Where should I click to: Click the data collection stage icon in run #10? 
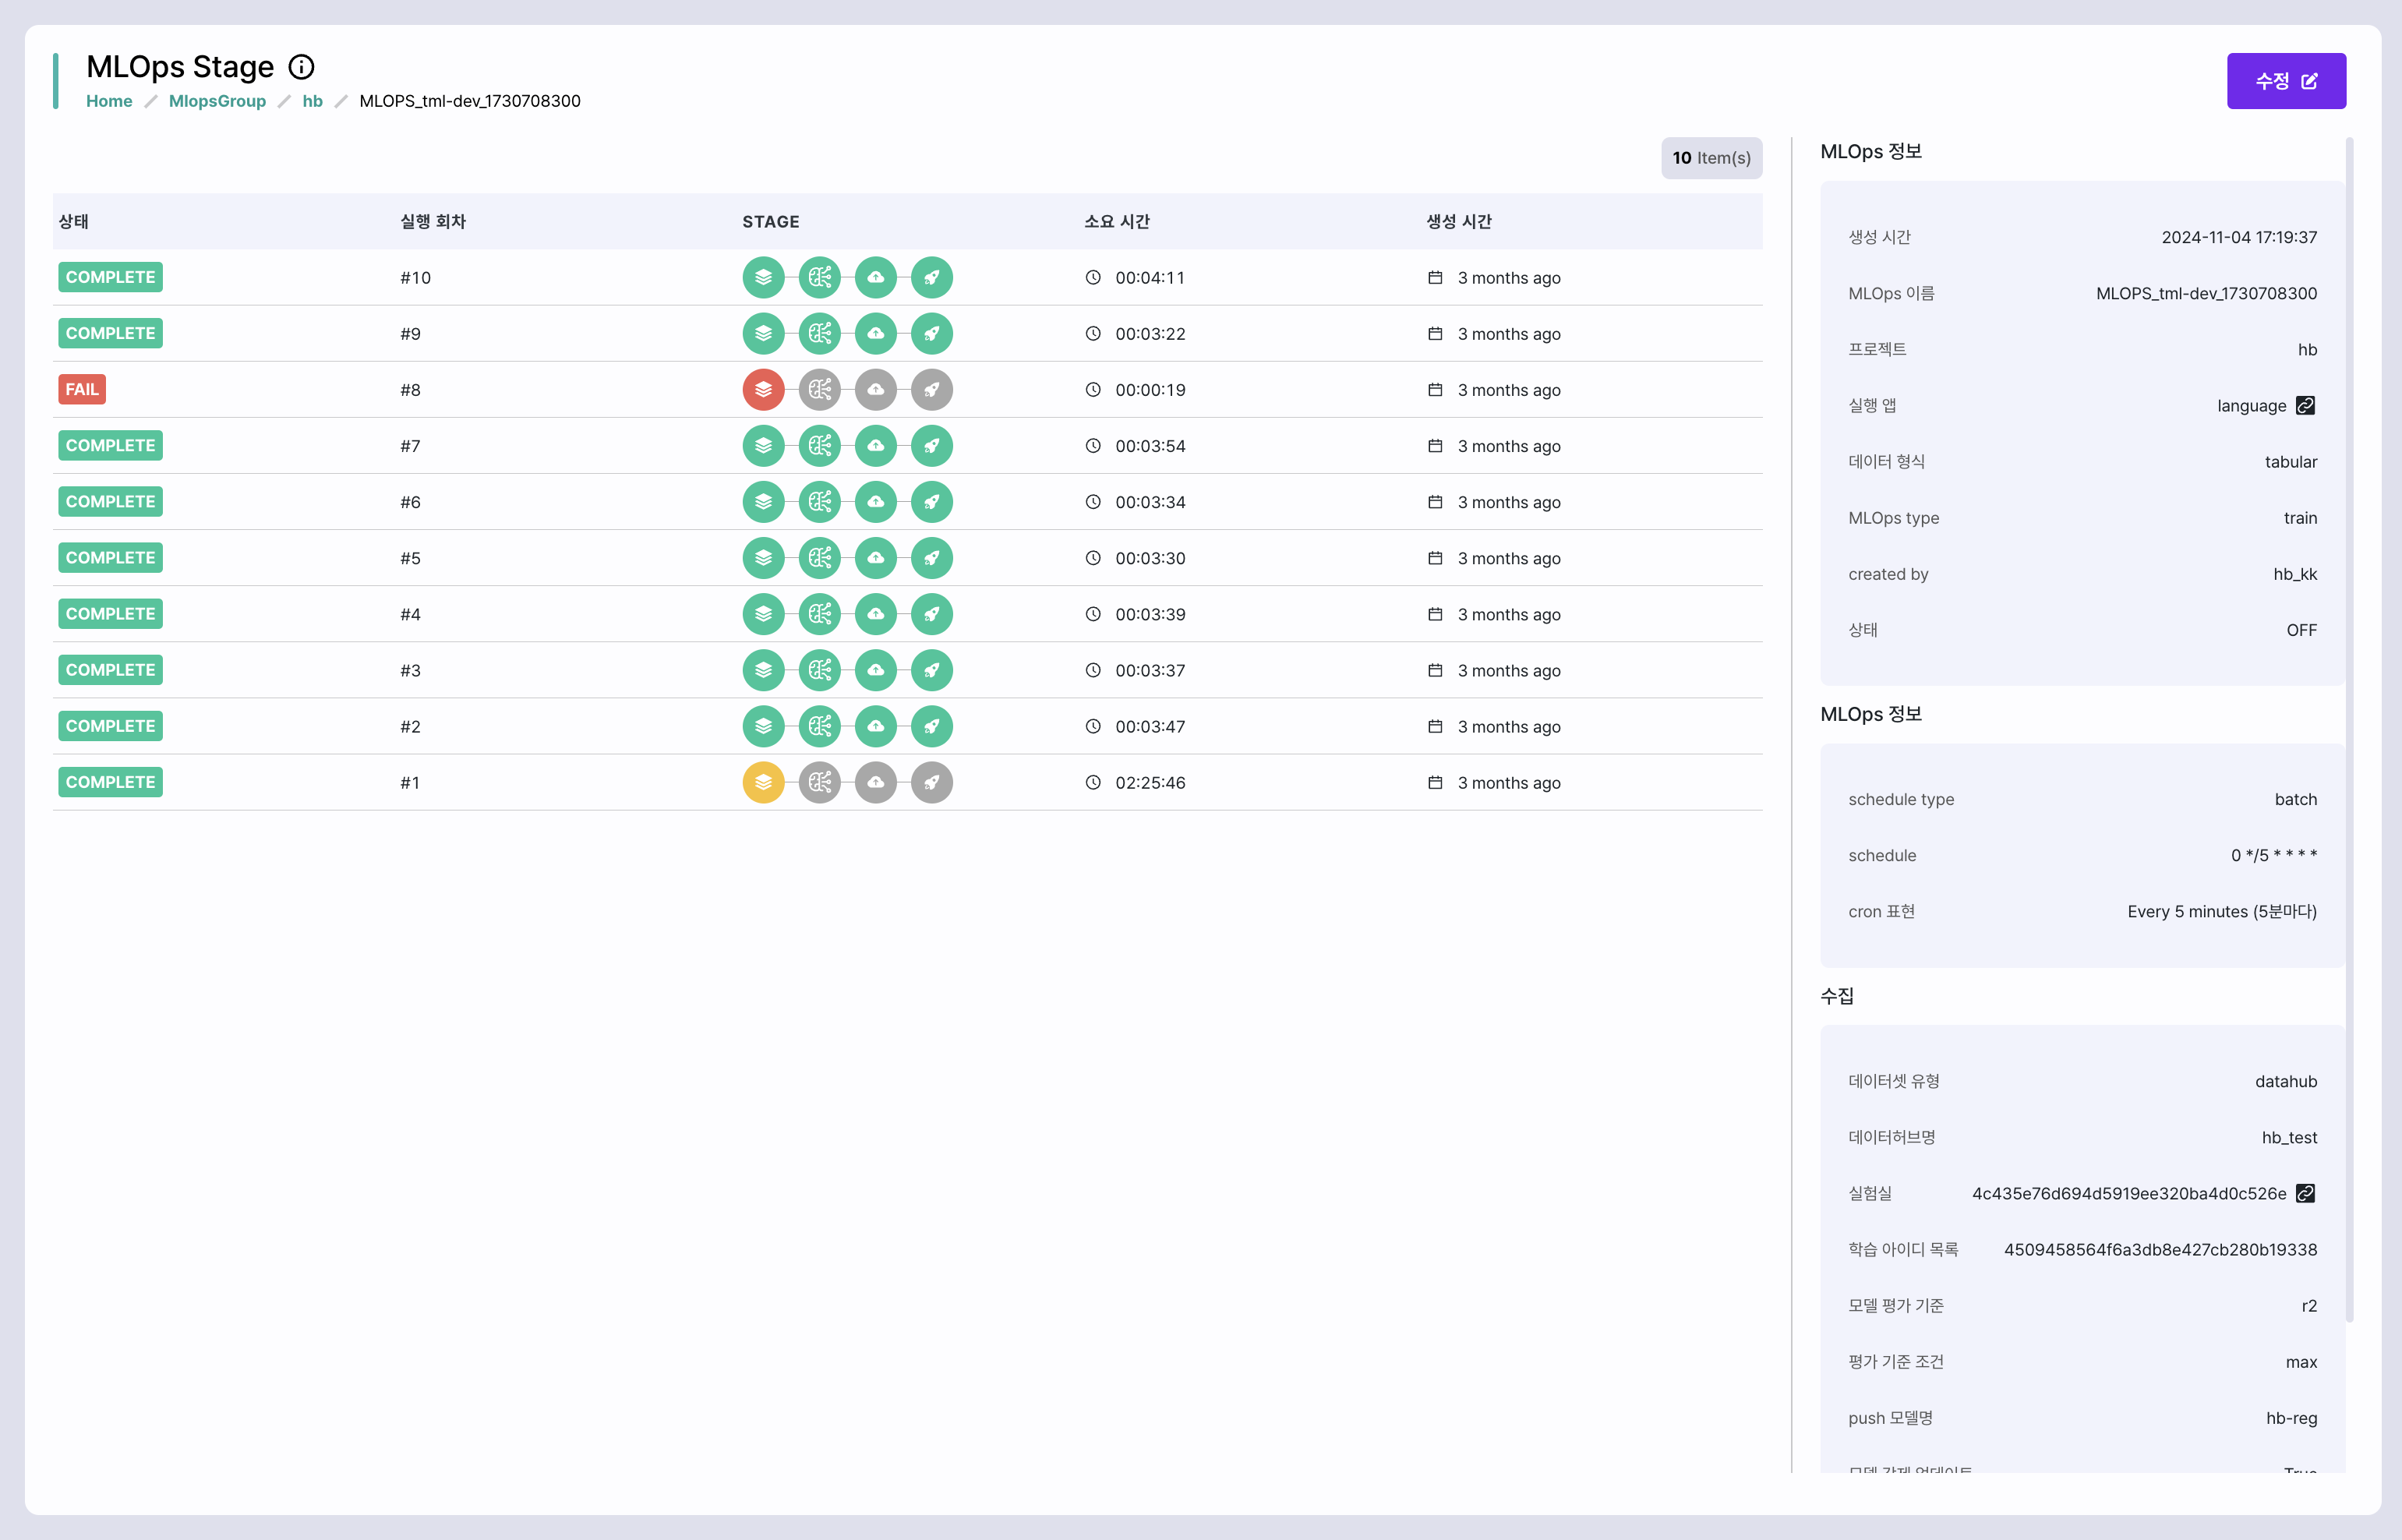(x=763, y=278)
